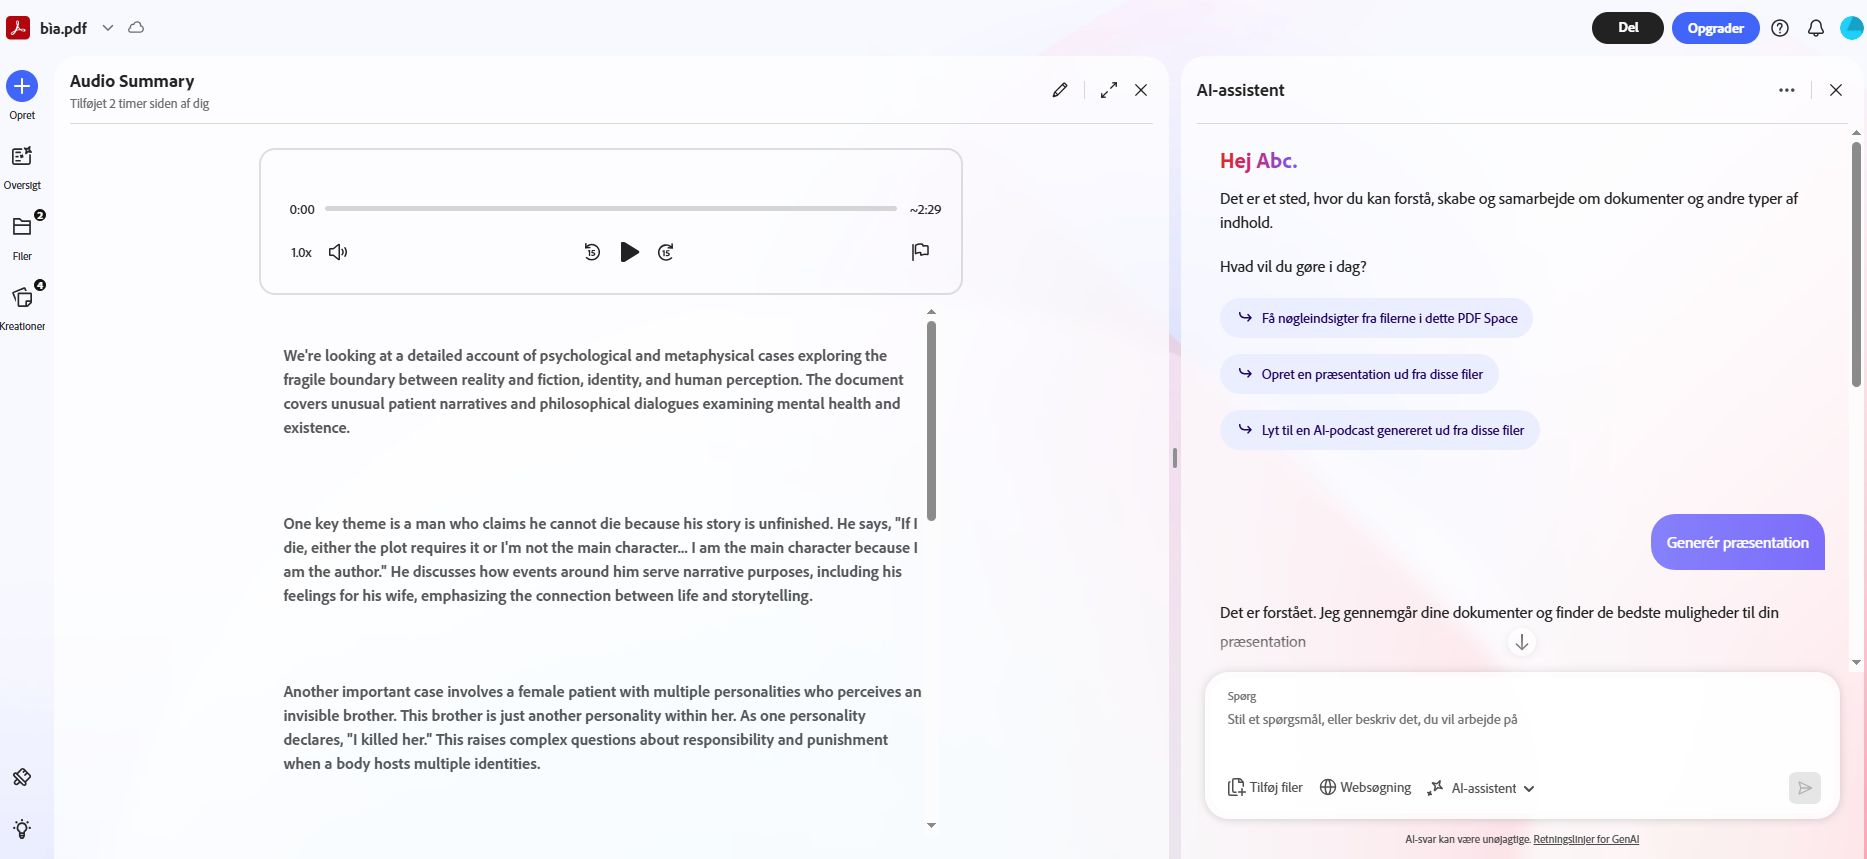Toggle the Websøgning option
This screenshot has width=1867, height=859.
pyautogui.click(x=1365, y=788)
